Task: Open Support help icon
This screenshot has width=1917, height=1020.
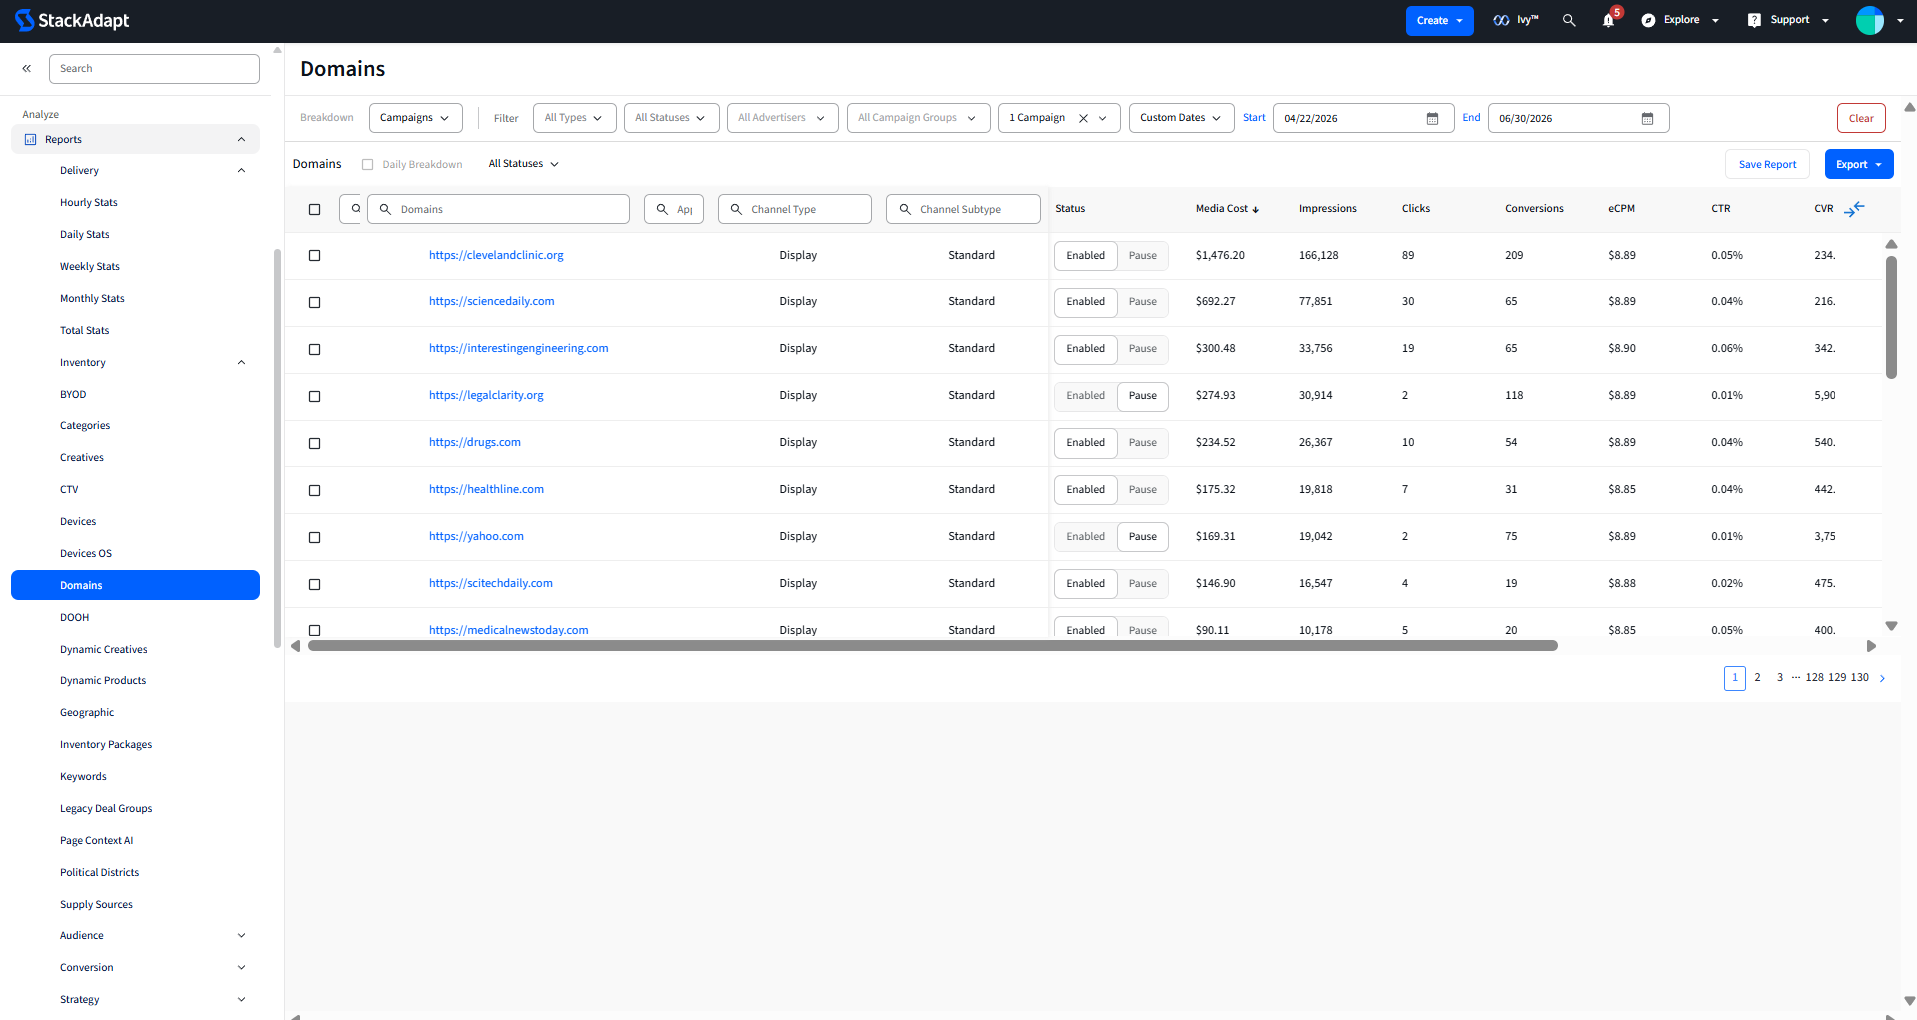Action: click(1754, 20)
